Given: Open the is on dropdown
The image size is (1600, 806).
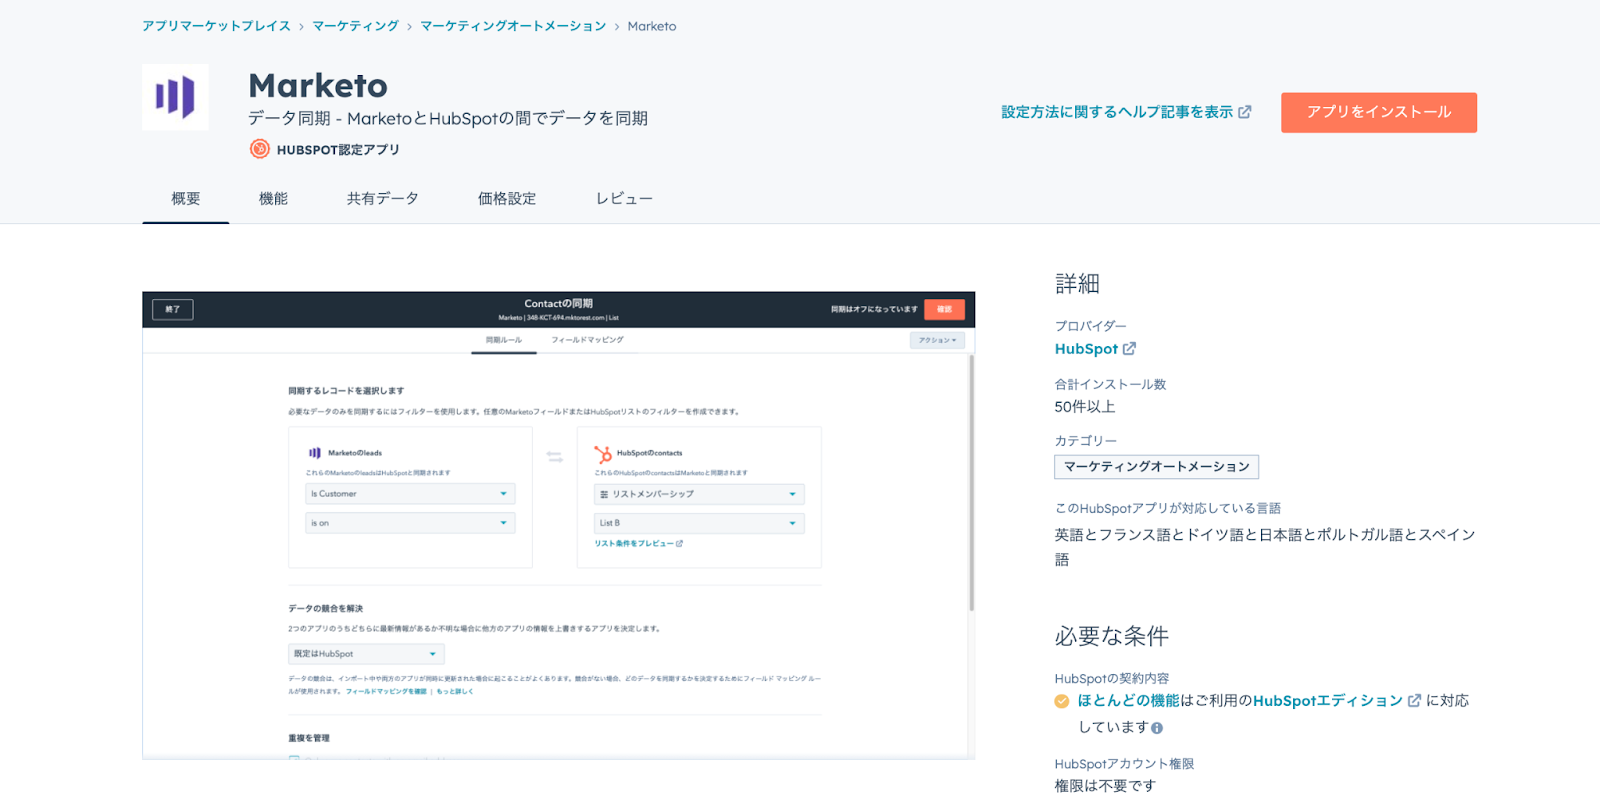Looking at the screenshot, I should point(410,523).
